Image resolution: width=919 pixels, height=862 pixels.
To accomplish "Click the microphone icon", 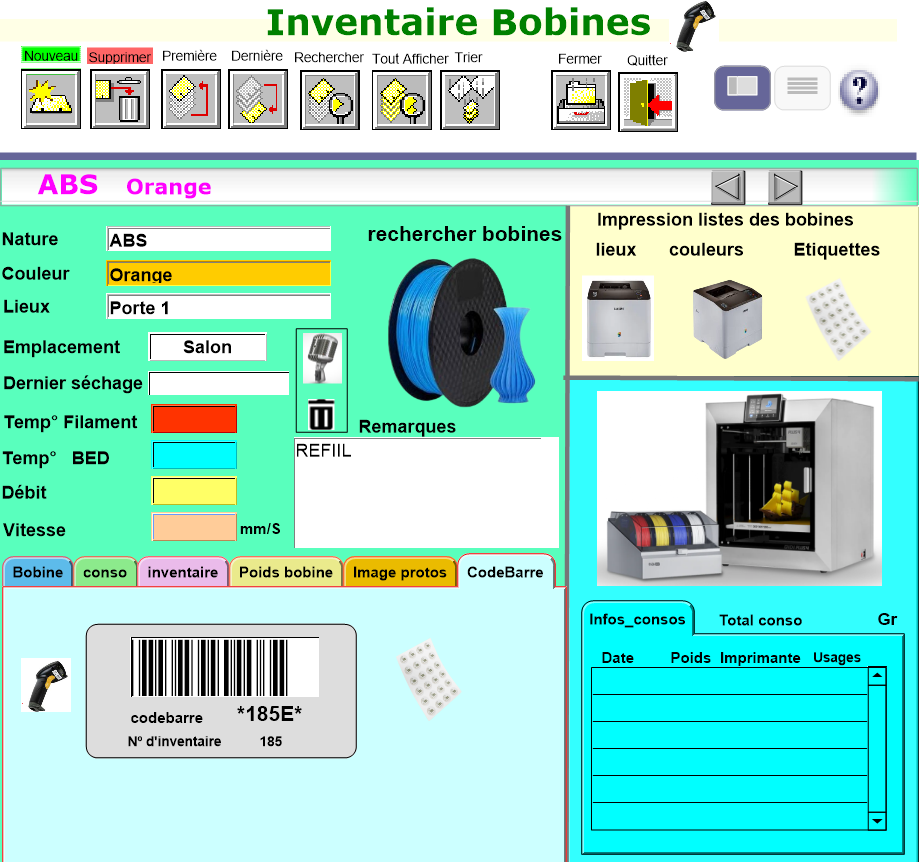I will click(322, 358).
